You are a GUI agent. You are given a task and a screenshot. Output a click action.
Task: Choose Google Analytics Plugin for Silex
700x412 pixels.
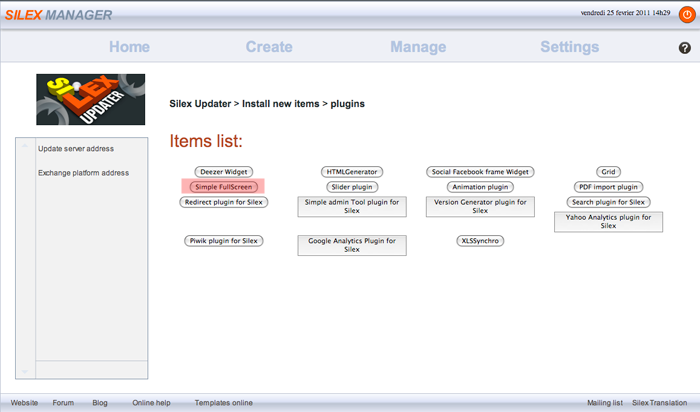(x=352, y=245)
